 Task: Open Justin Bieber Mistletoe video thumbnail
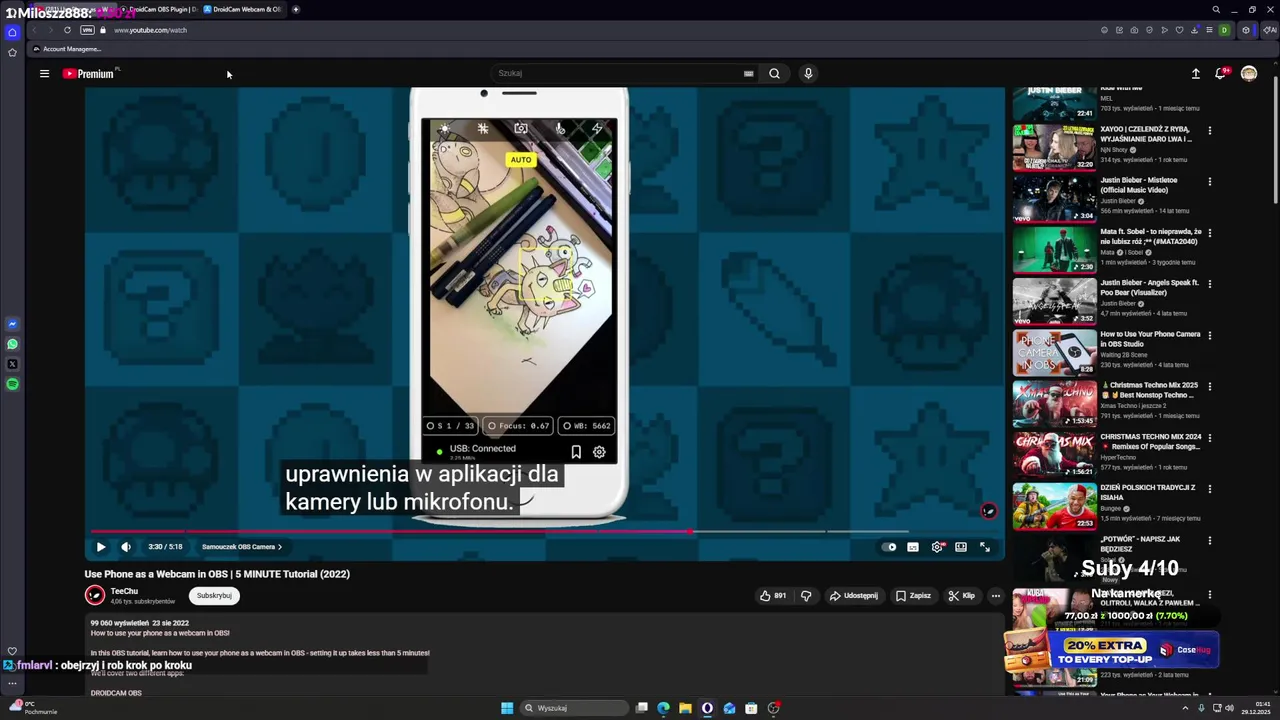coord(1054,198)
